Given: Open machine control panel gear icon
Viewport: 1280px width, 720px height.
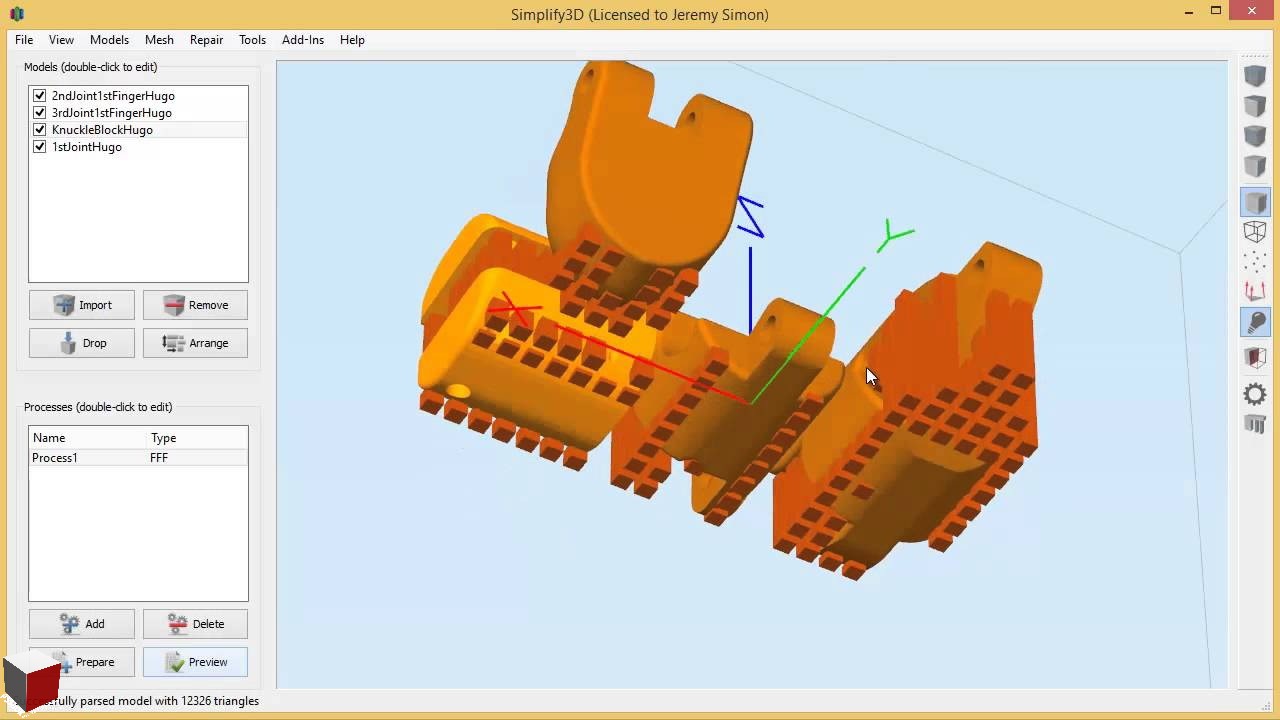Looking at the screenshot, I should (1255, 394).
